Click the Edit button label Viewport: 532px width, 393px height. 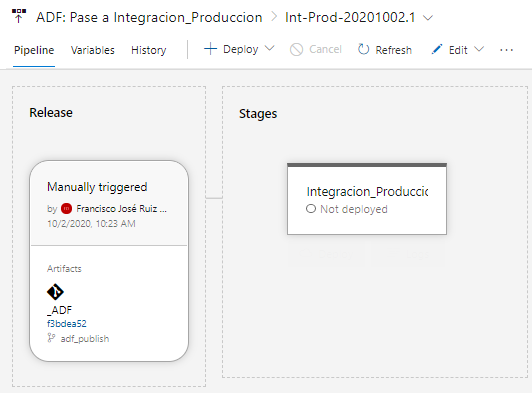pyautogui.click(x=458, y=50)
